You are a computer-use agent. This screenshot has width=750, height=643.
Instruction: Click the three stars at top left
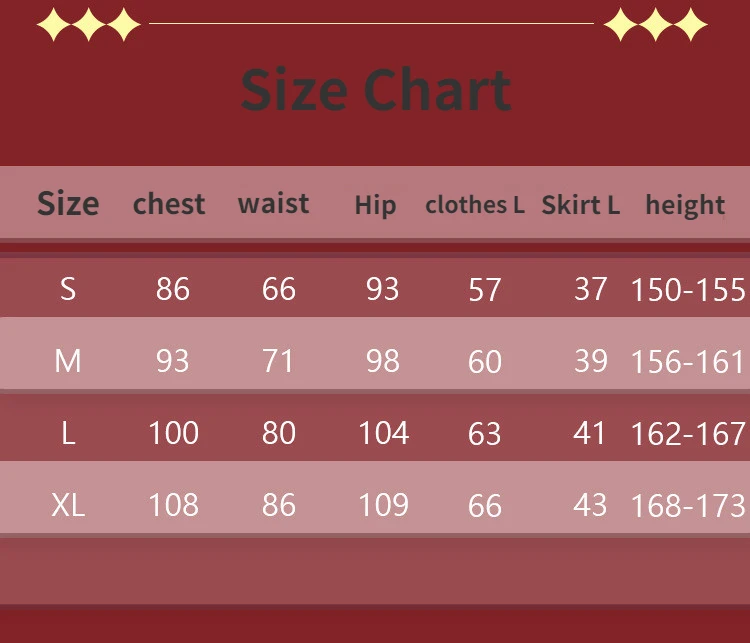[x=89, y=25]
